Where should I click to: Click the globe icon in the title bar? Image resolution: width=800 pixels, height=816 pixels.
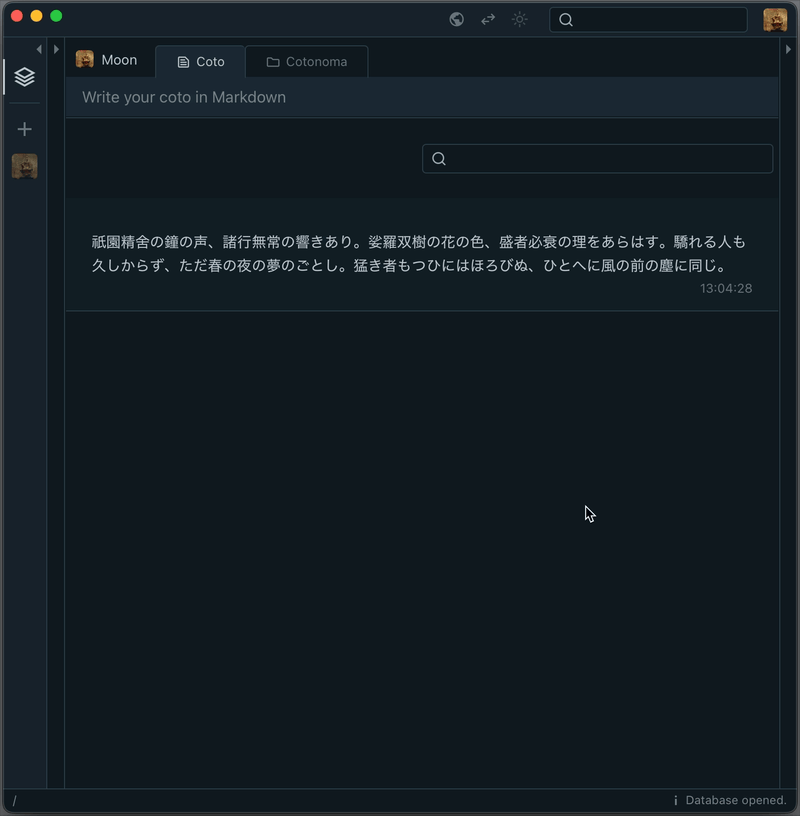[456, 19]
